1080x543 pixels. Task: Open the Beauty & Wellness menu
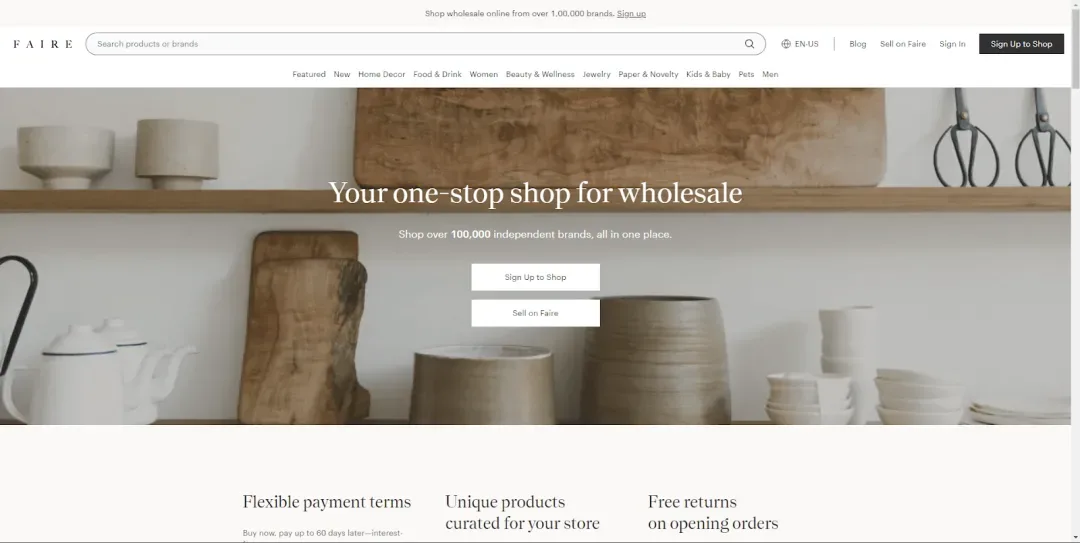(x=540, y=74)
